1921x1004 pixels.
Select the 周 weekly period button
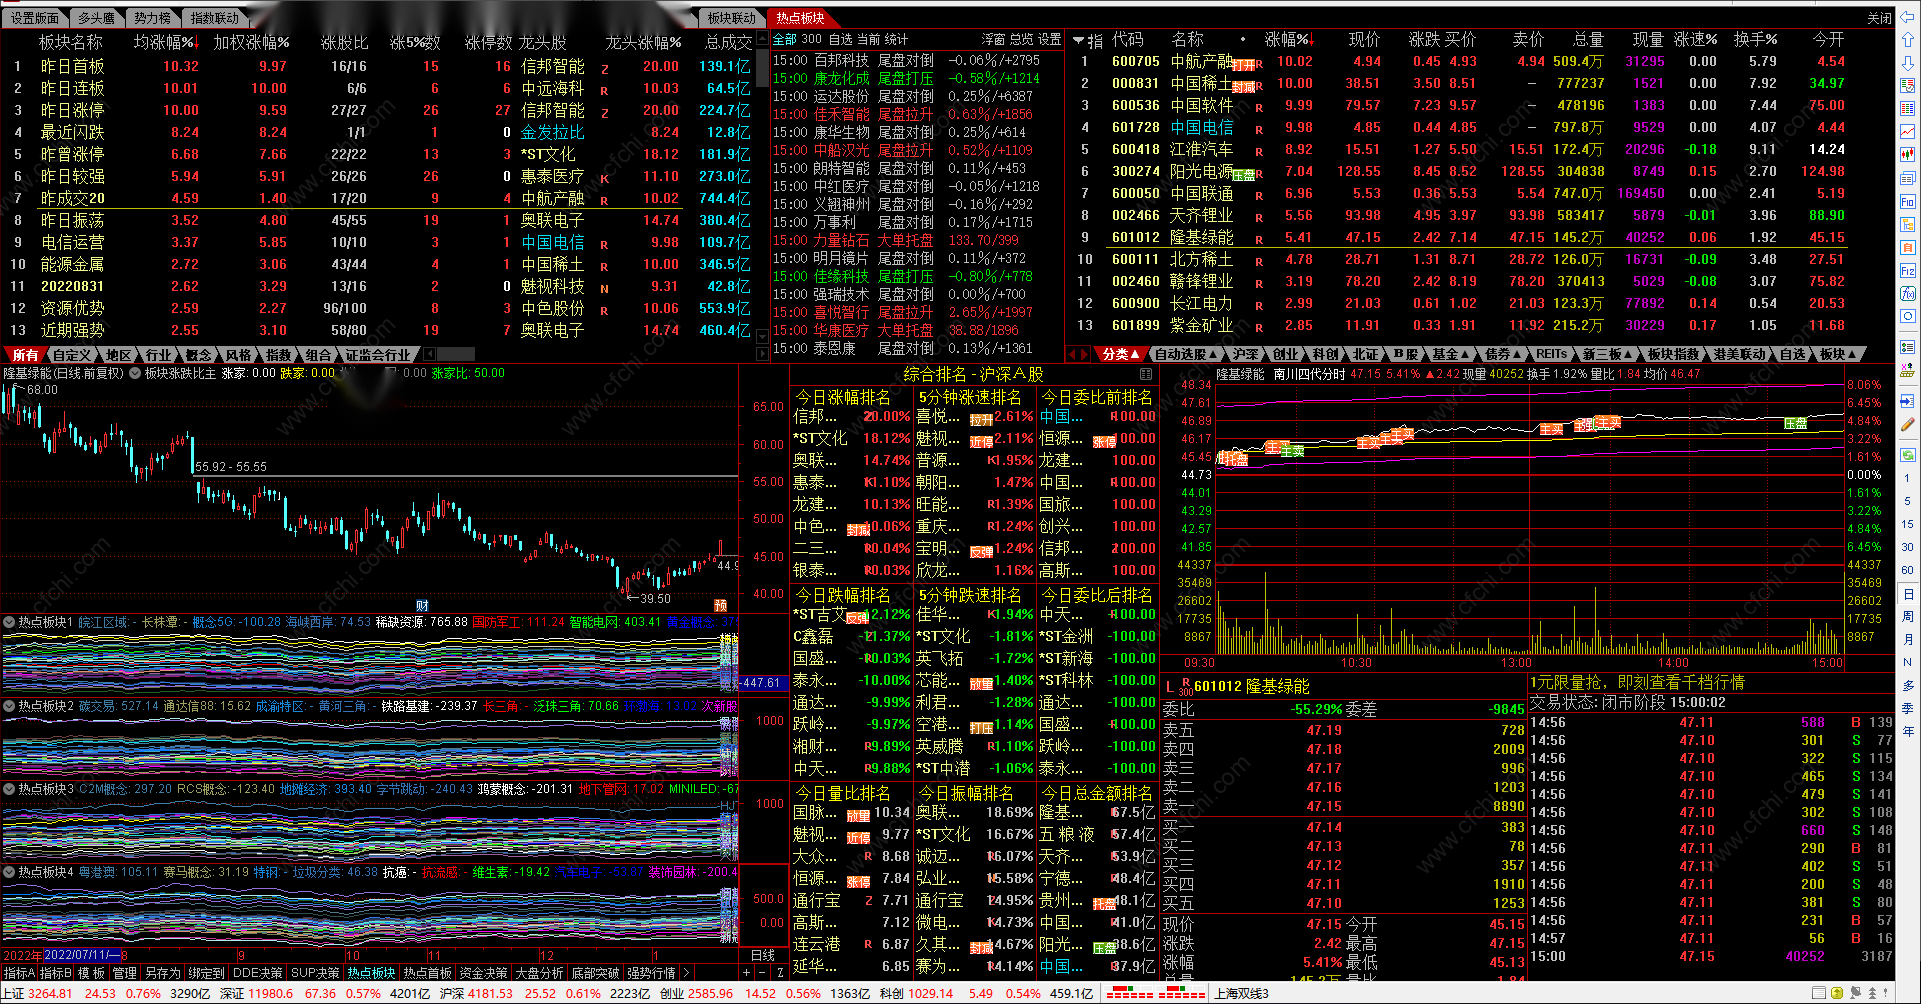click(x=1907, y=616)
